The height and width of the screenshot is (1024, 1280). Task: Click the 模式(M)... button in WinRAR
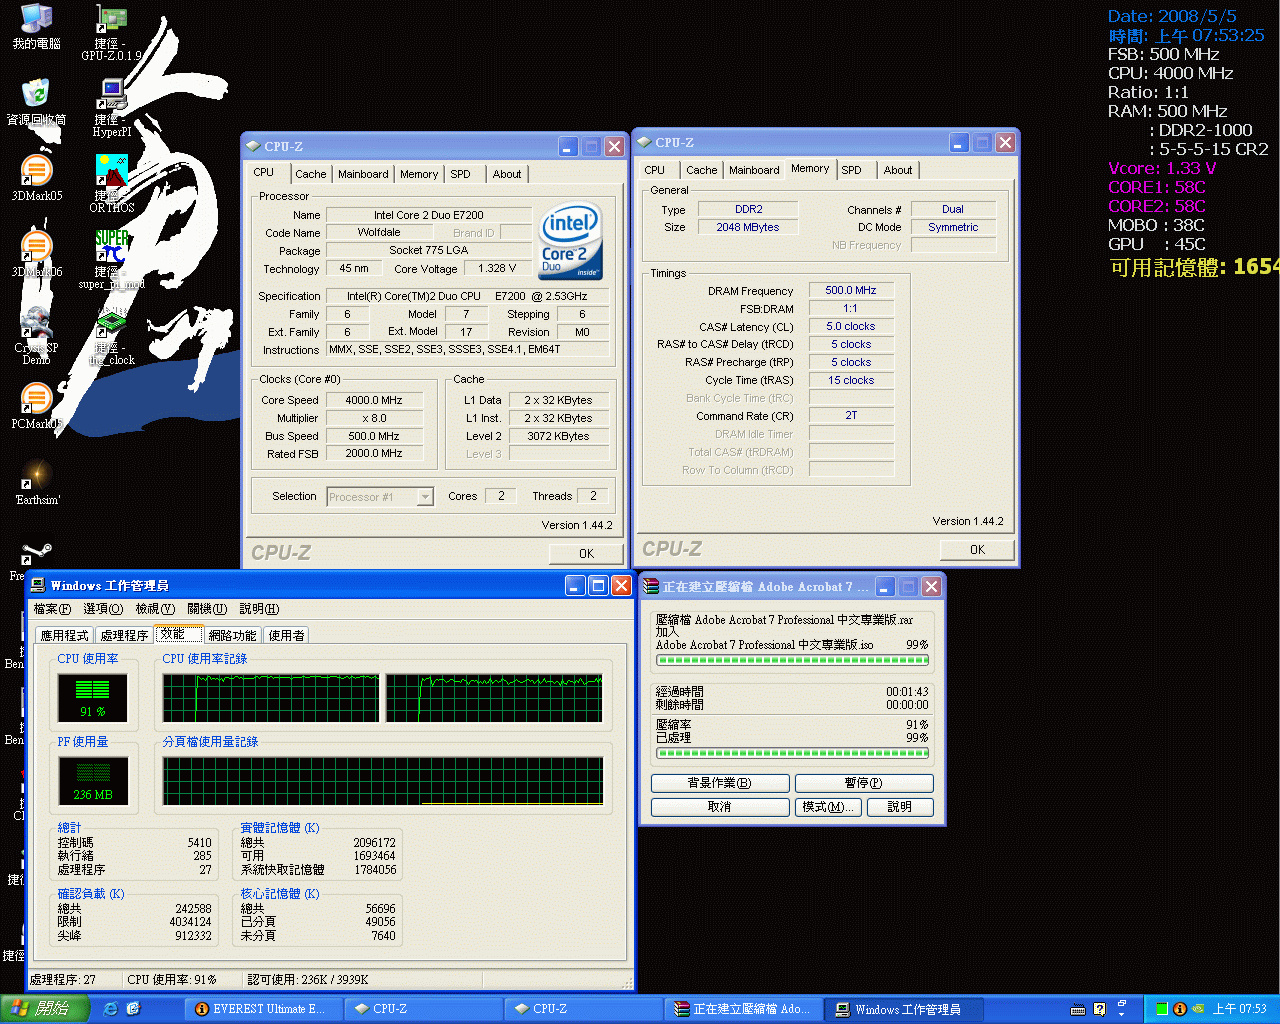click(827, 807)
